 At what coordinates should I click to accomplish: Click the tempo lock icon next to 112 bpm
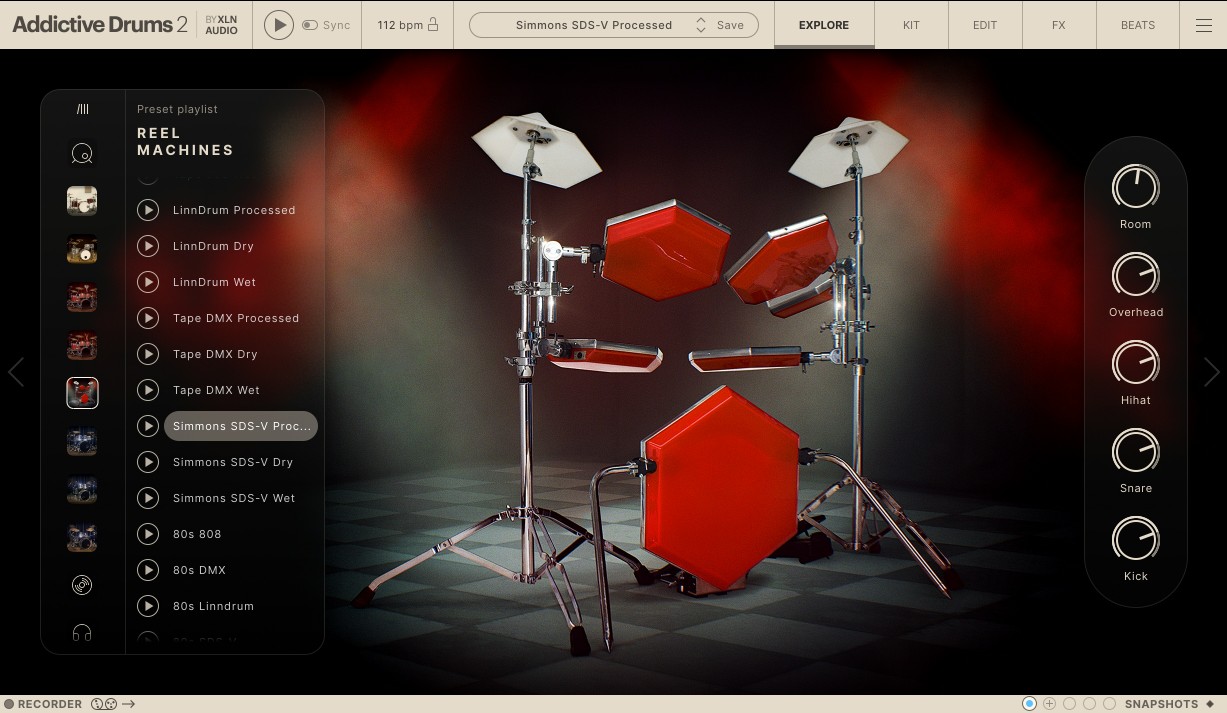click(433, 25)
